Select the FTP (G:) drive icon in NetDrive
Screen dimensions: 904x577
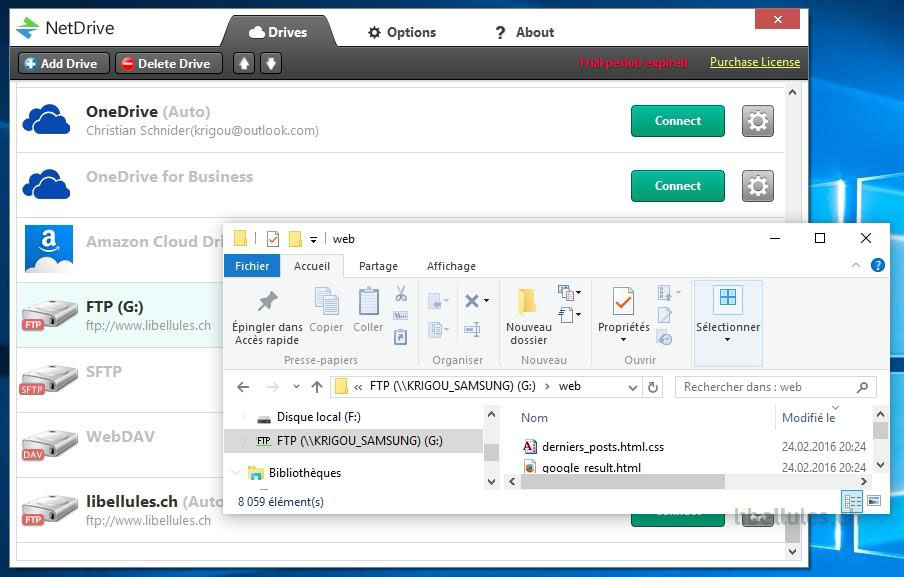coord(49,315)
